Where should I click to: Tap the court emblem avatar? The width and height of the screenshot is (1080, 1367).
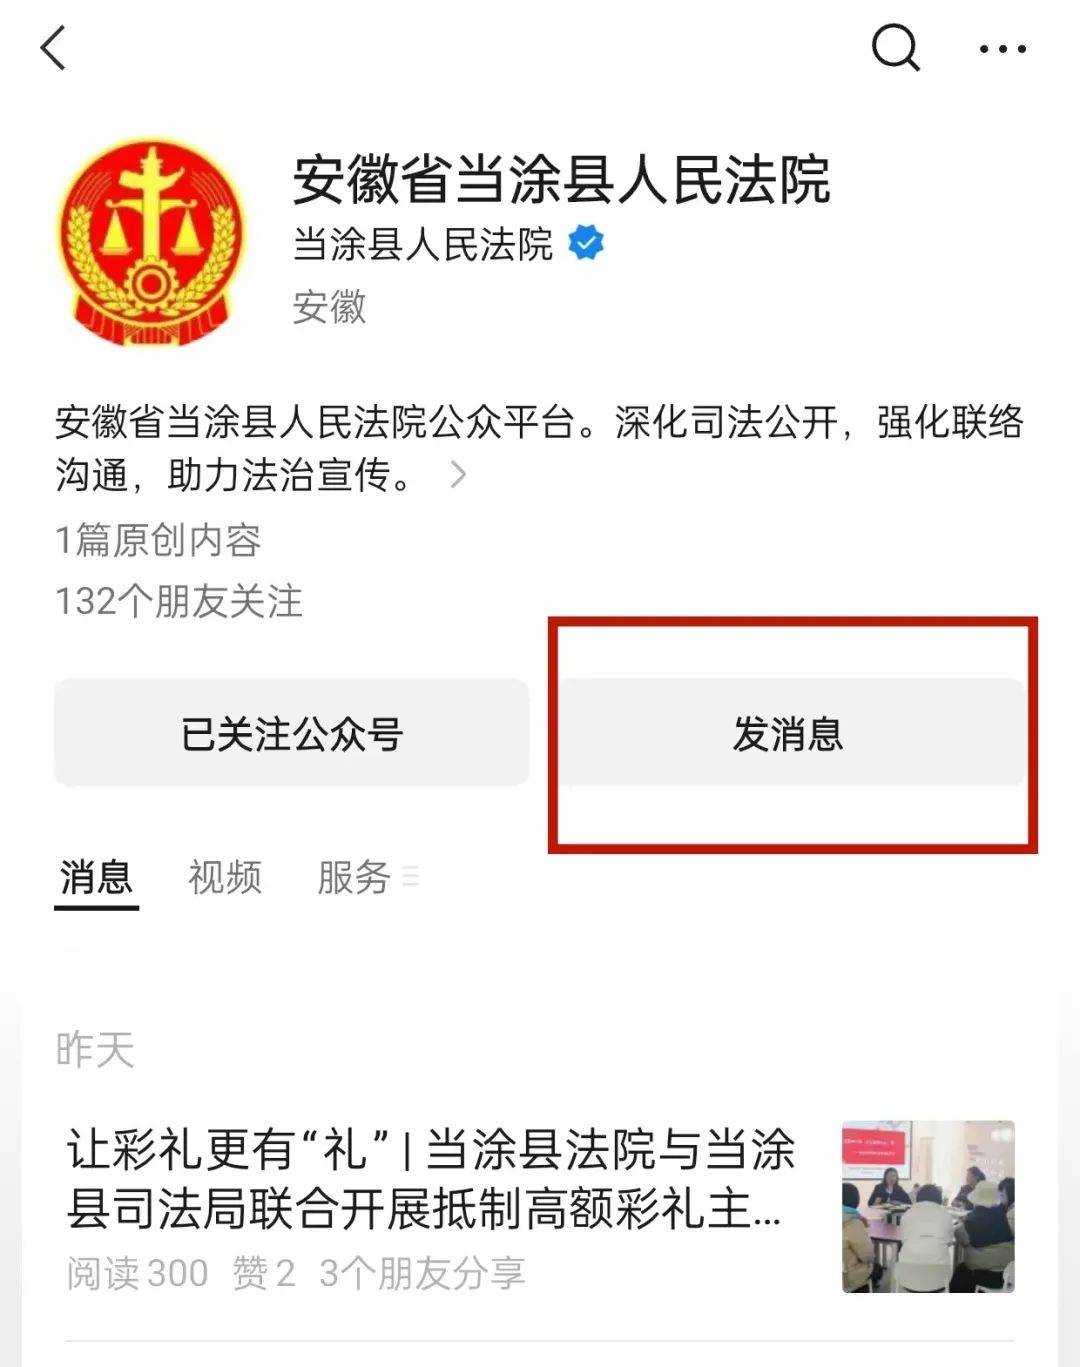click(151, 242)
